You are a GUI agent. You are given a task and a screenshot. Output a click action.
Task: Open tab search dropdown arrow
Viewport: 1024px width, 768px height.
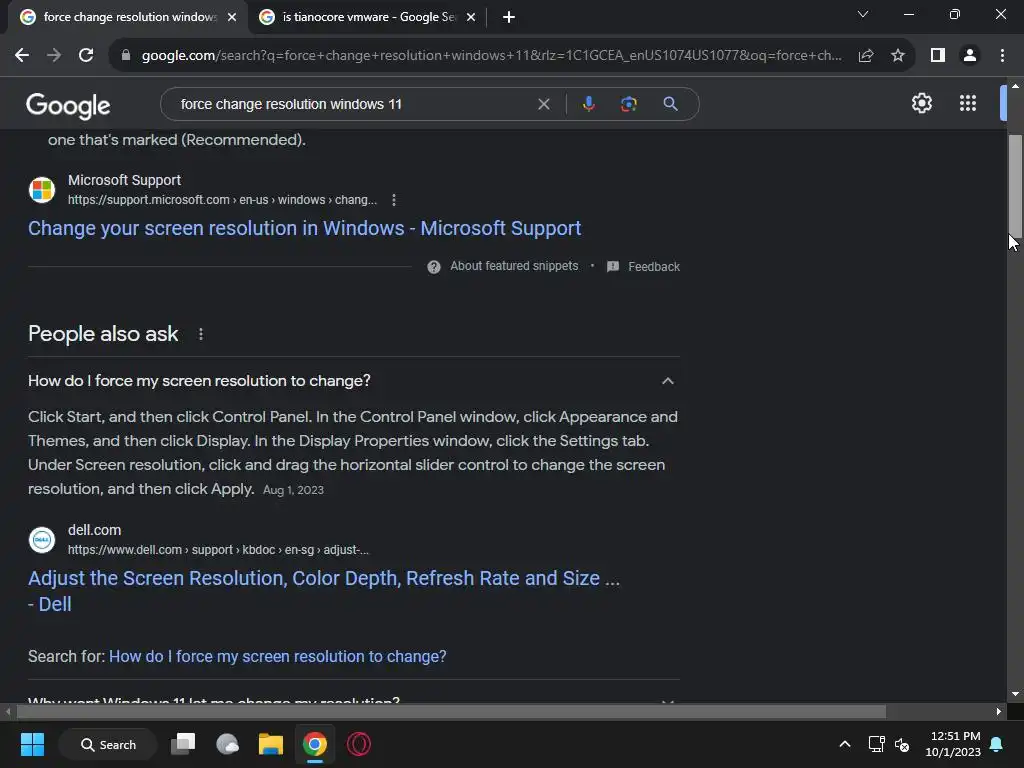pyautogui.click(x=863, y=14)
